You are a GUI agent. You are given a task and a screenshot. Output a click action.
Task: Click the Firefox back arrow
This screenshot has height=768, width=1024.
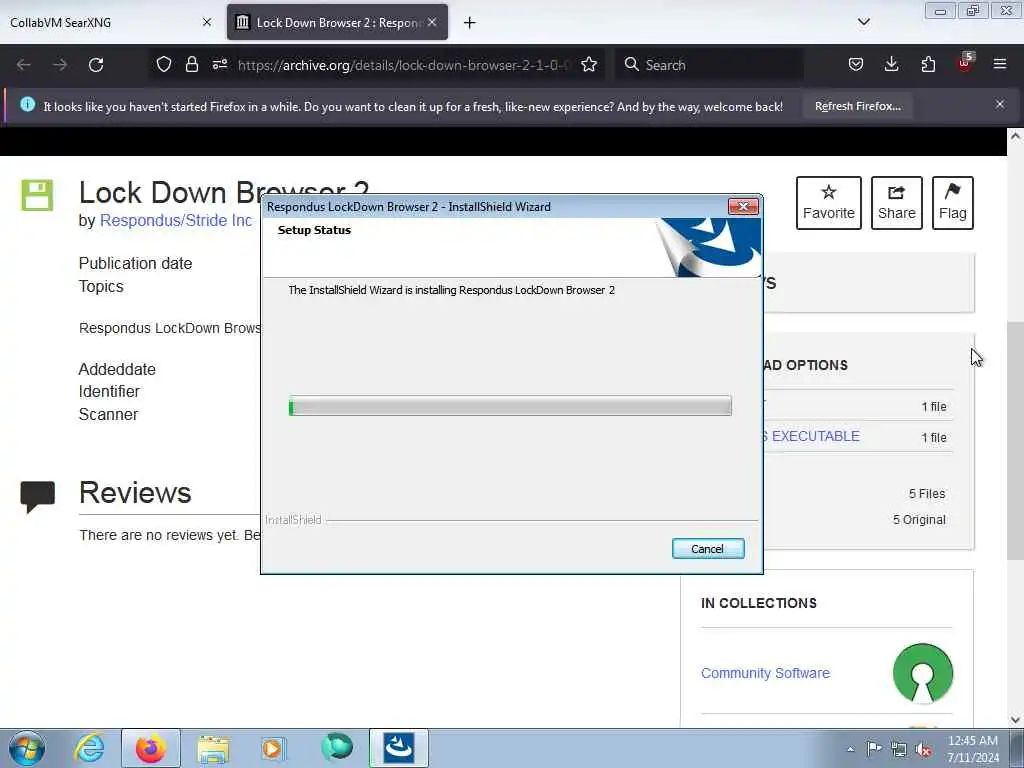pyautogui.click(x=24, y=65)
